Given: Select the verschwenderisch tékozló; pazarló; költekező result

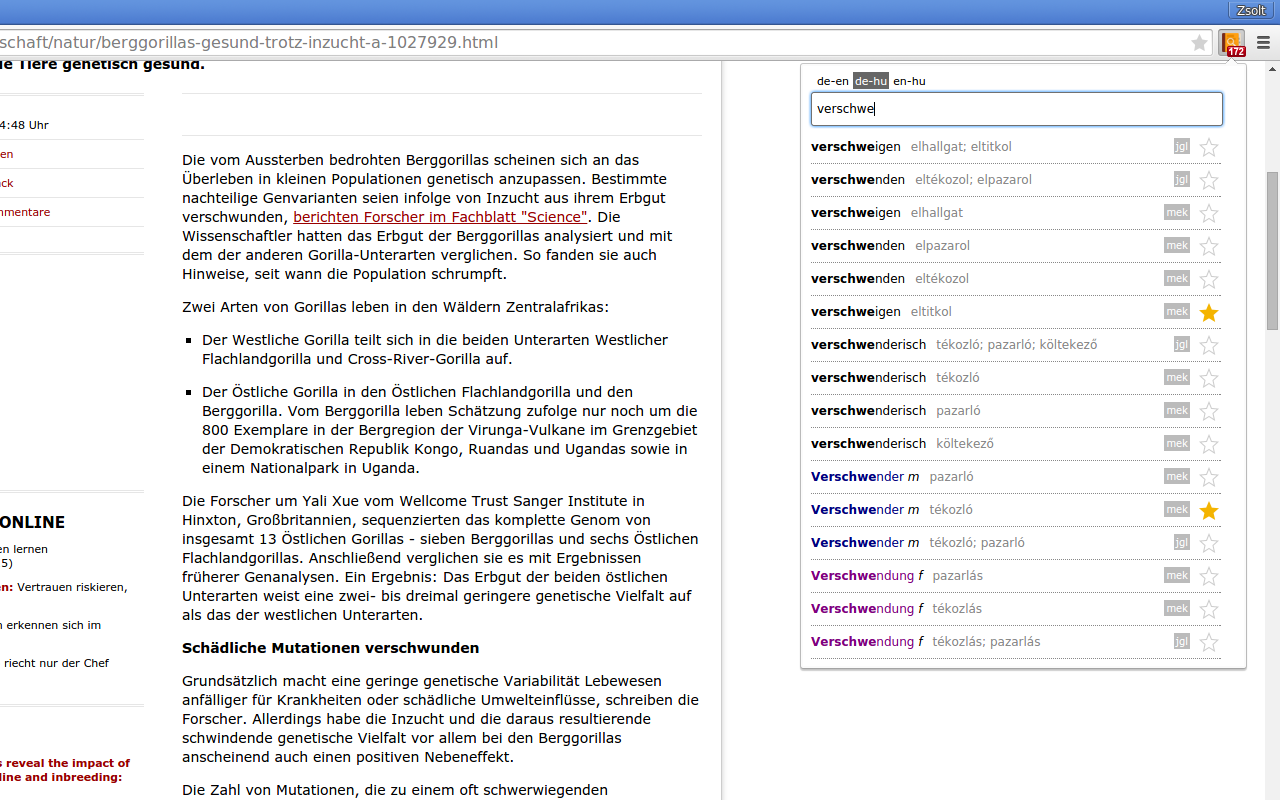Looking at the screenshot, I should tap(1016, 345).
